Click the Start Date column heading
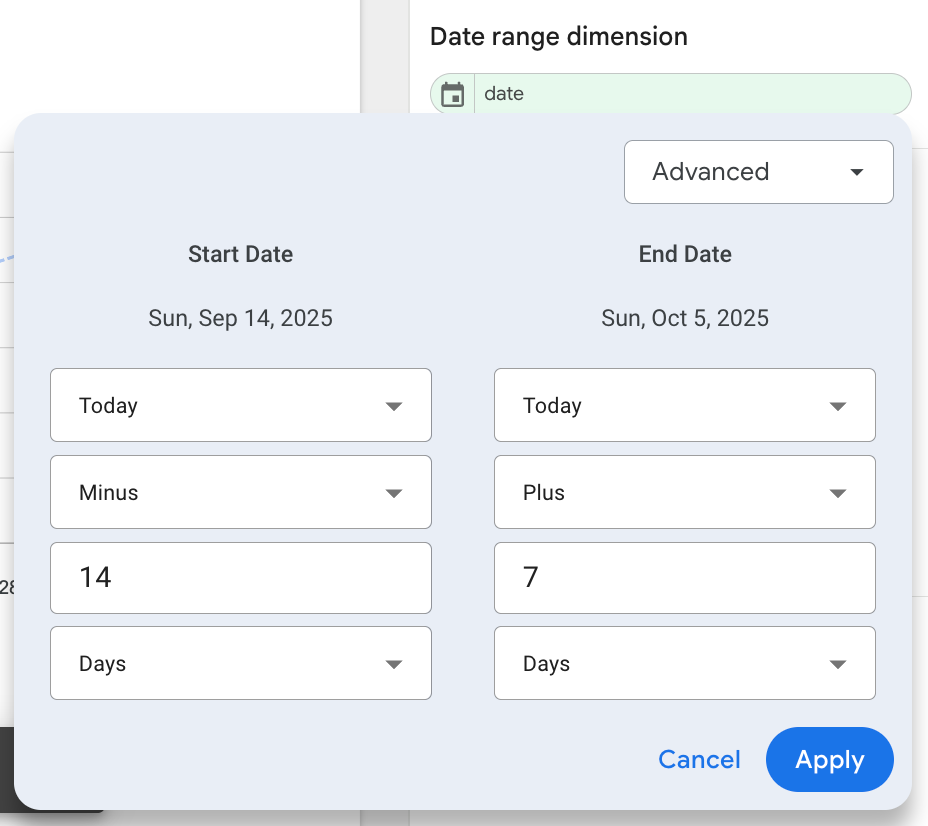The image size is (928, 826). tap(240, 254)
